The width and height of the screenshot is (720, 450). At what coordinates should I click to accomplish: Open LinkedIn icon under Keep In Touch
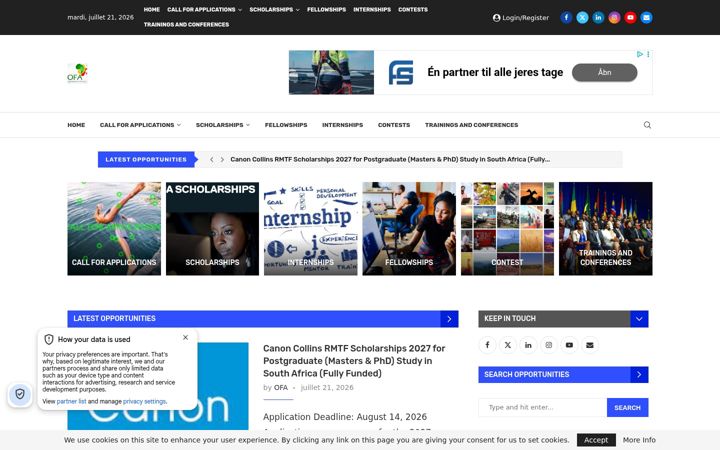pos(528,345)
